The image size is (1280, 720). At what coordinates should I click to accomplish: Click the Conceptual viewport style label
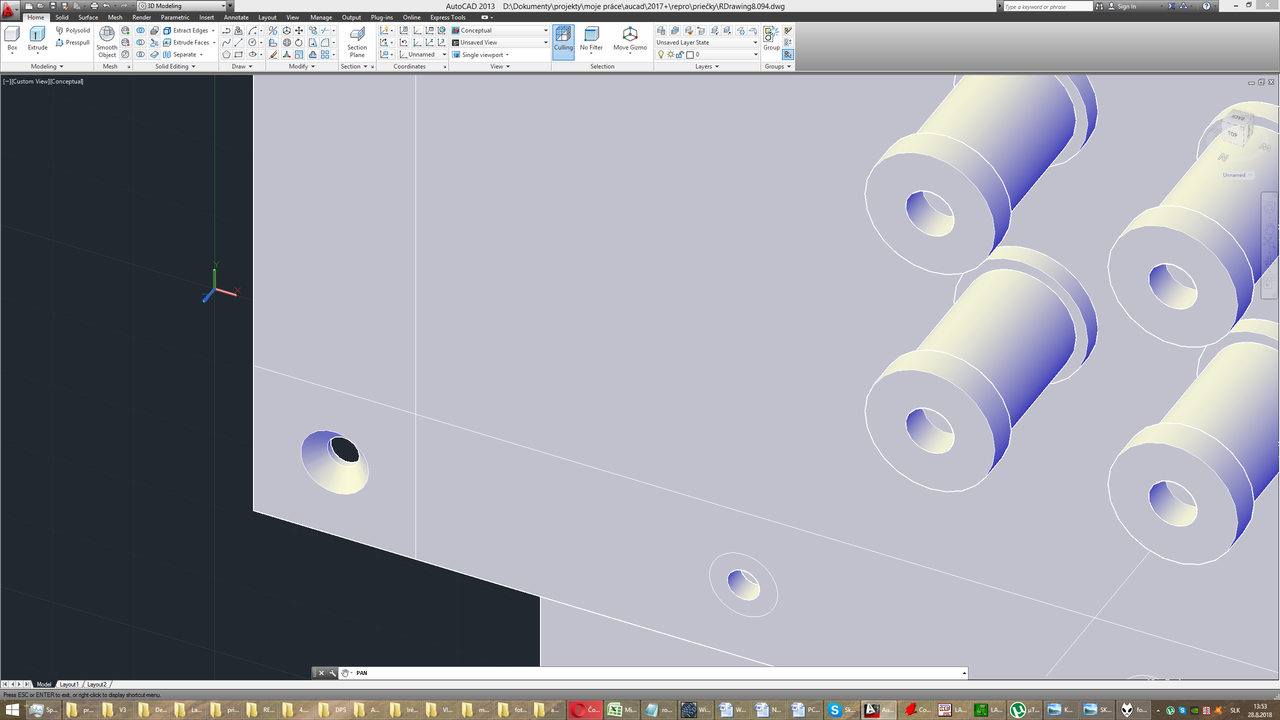(x=67, y=81)
